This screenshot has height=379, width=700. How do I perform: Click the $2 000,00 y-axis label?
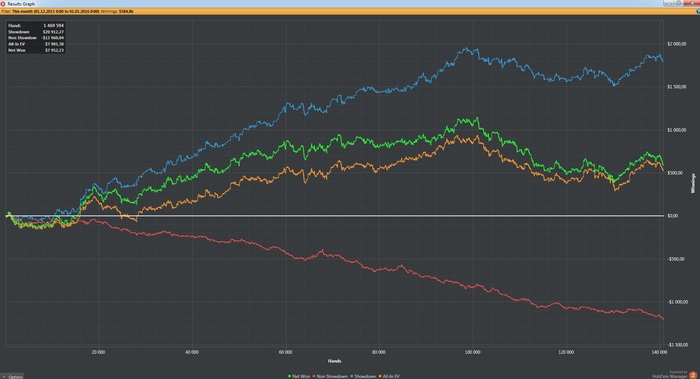point(676,44)
